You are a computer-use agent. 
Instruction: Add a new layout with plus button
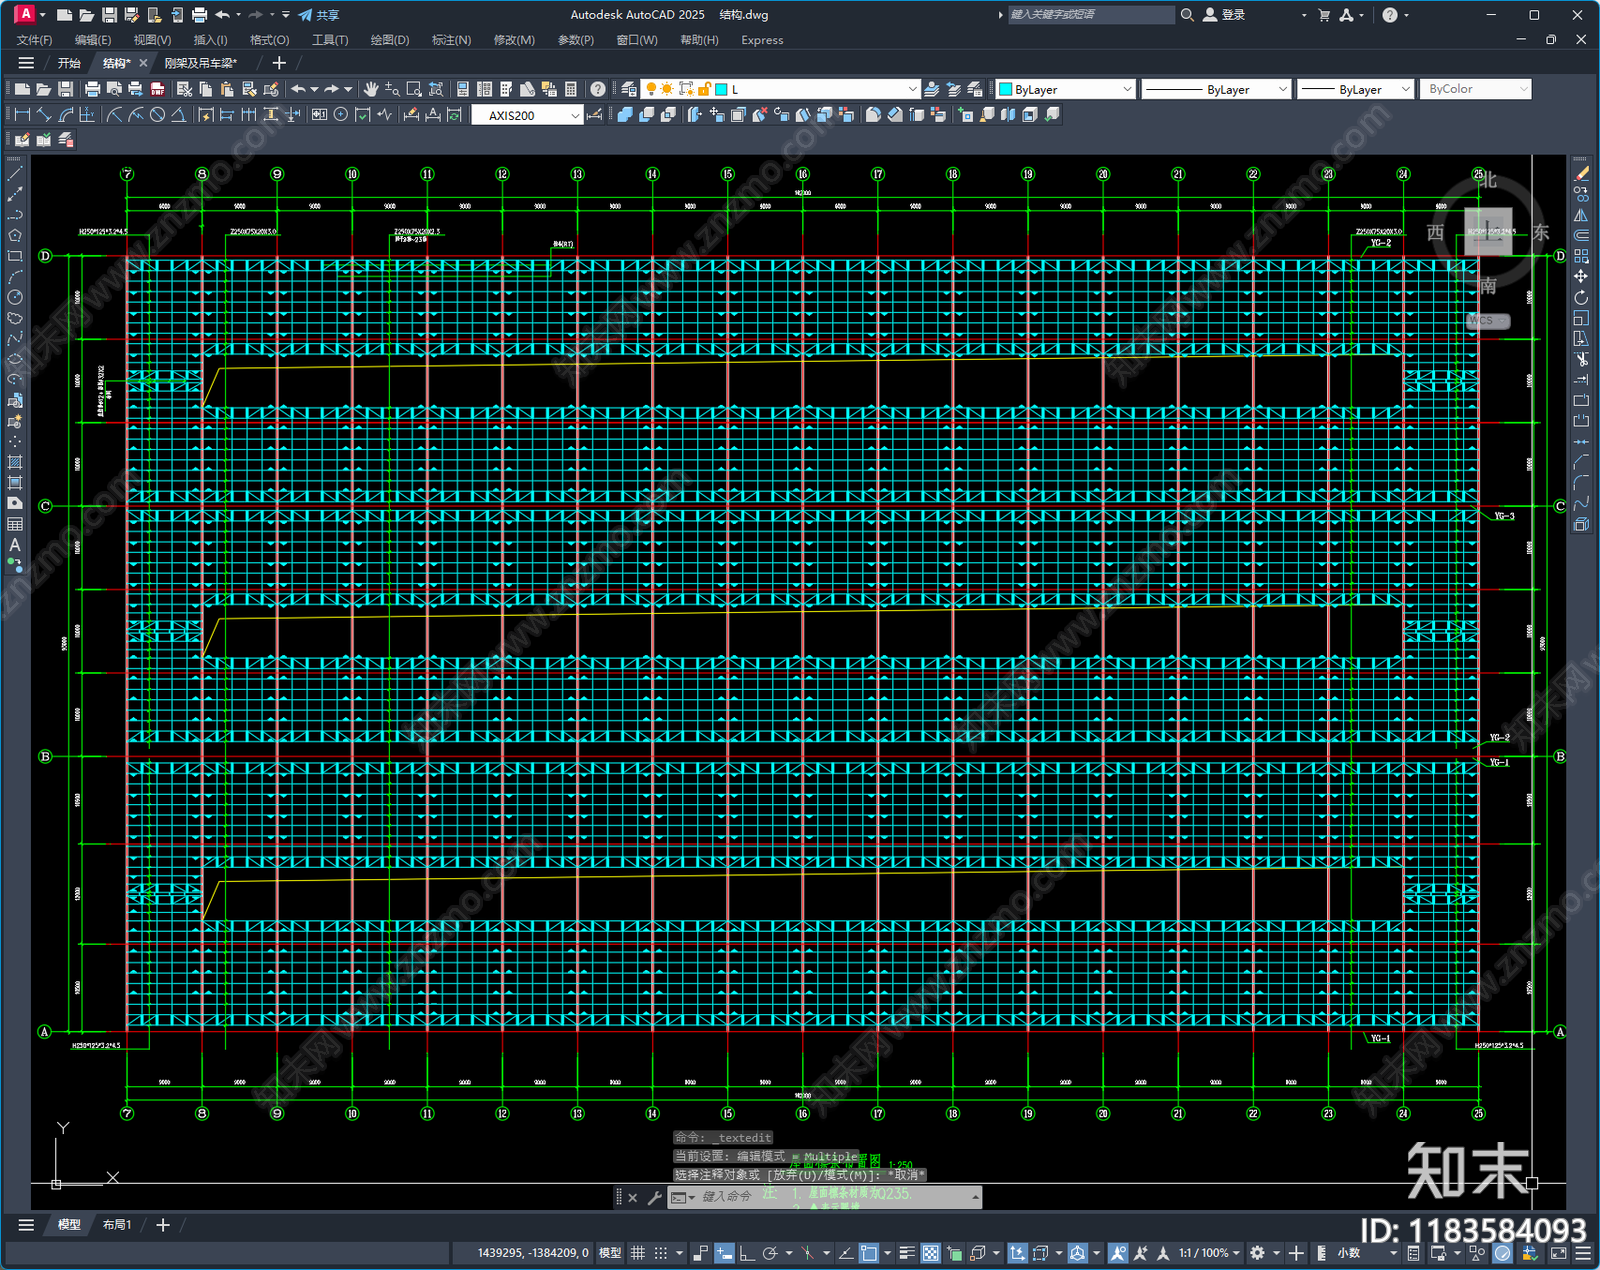(x=163, y=1225)
